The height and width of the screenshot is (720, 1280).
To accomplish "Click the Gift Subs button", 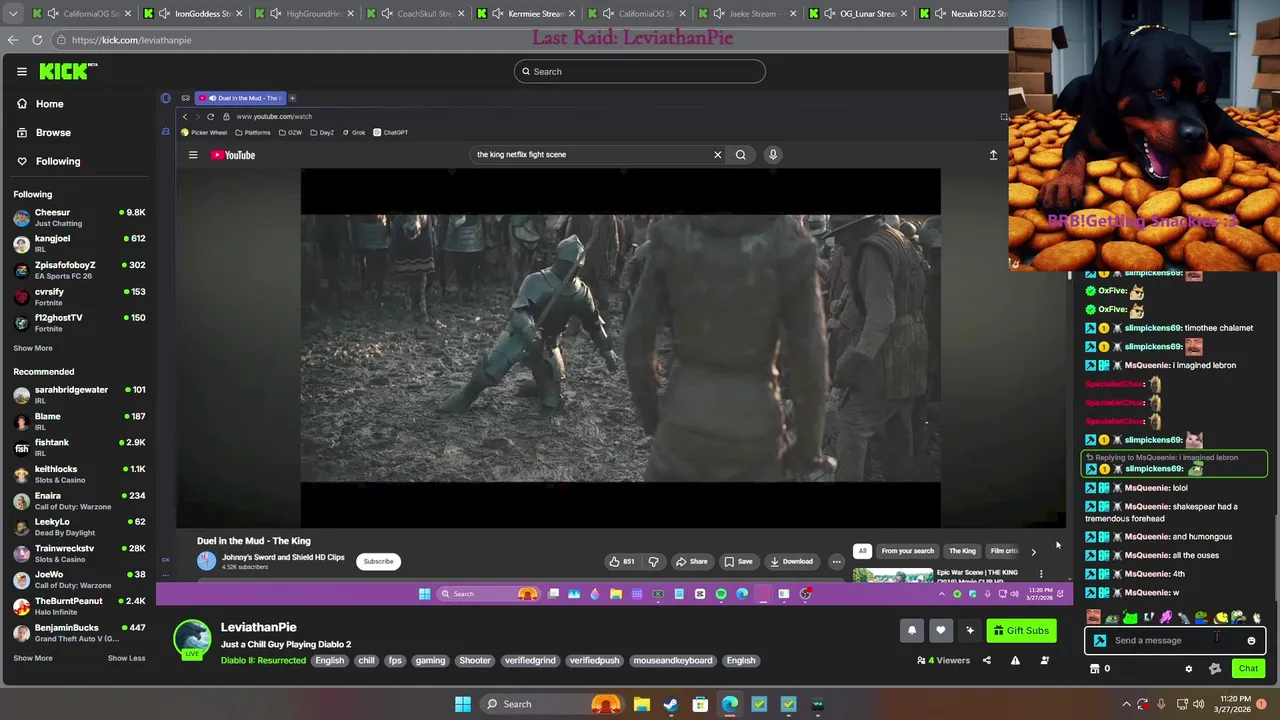I will [1021, 631].
